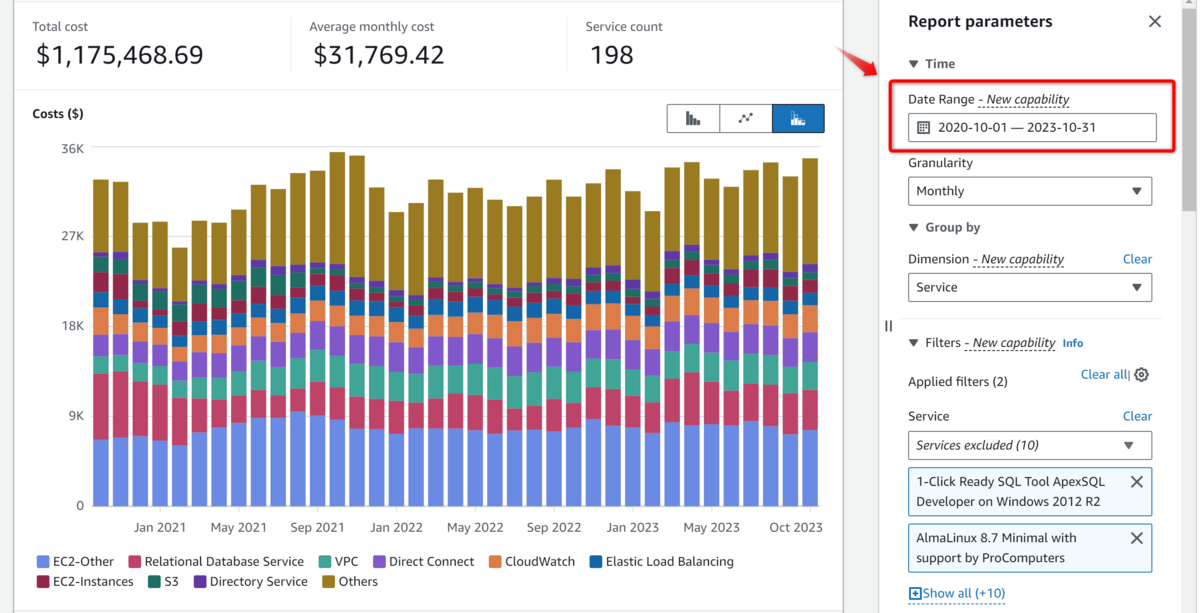Switch to the line chart view icon
Screen dimensions: 1200x613
[x=745, y=118]
